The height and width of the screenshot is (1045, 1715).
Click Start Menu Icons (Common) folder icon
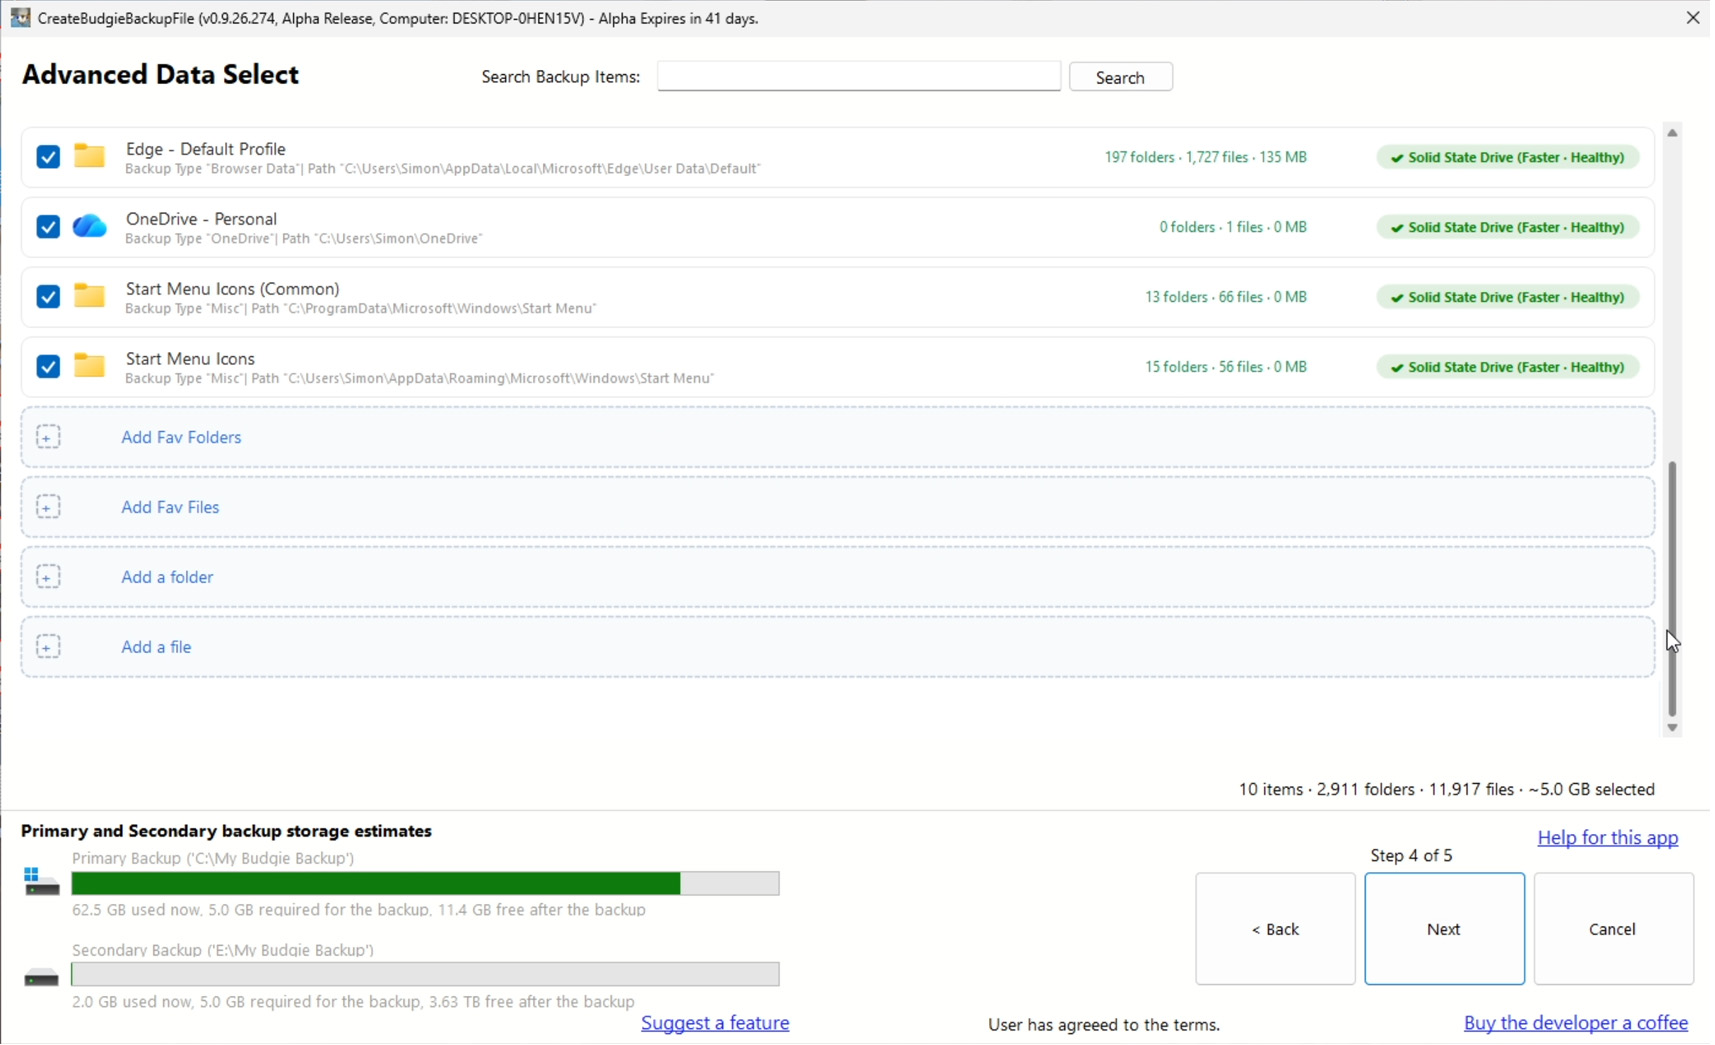[x=90, y=296]
